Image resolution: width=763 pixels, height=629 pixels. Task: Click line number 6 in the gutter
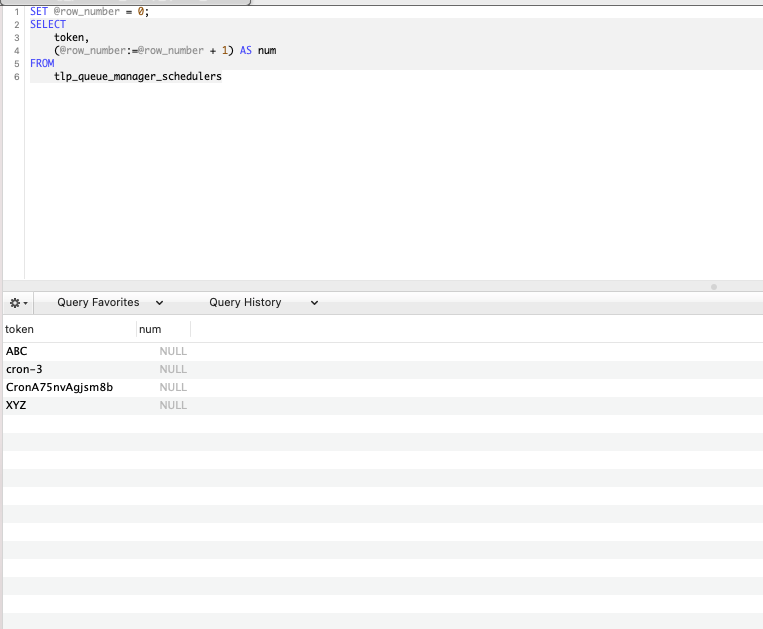[17, 76]
